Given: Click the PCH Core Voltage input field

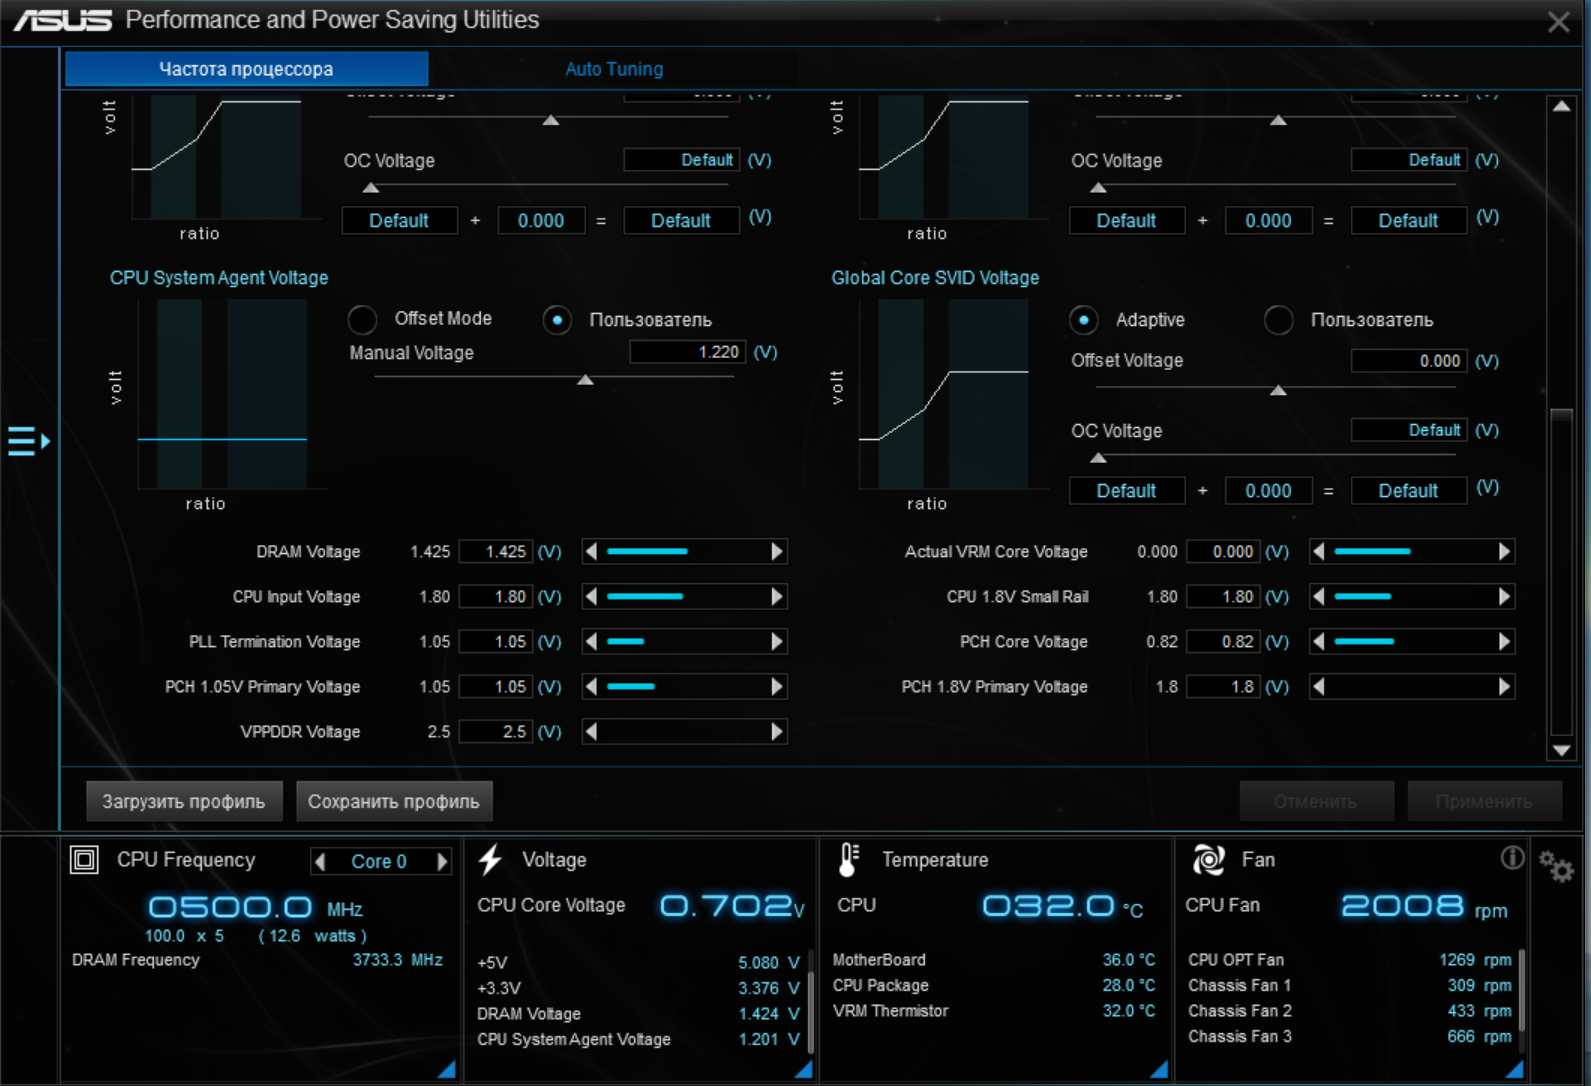Looking at the screenshot, I should [1222, 642].
